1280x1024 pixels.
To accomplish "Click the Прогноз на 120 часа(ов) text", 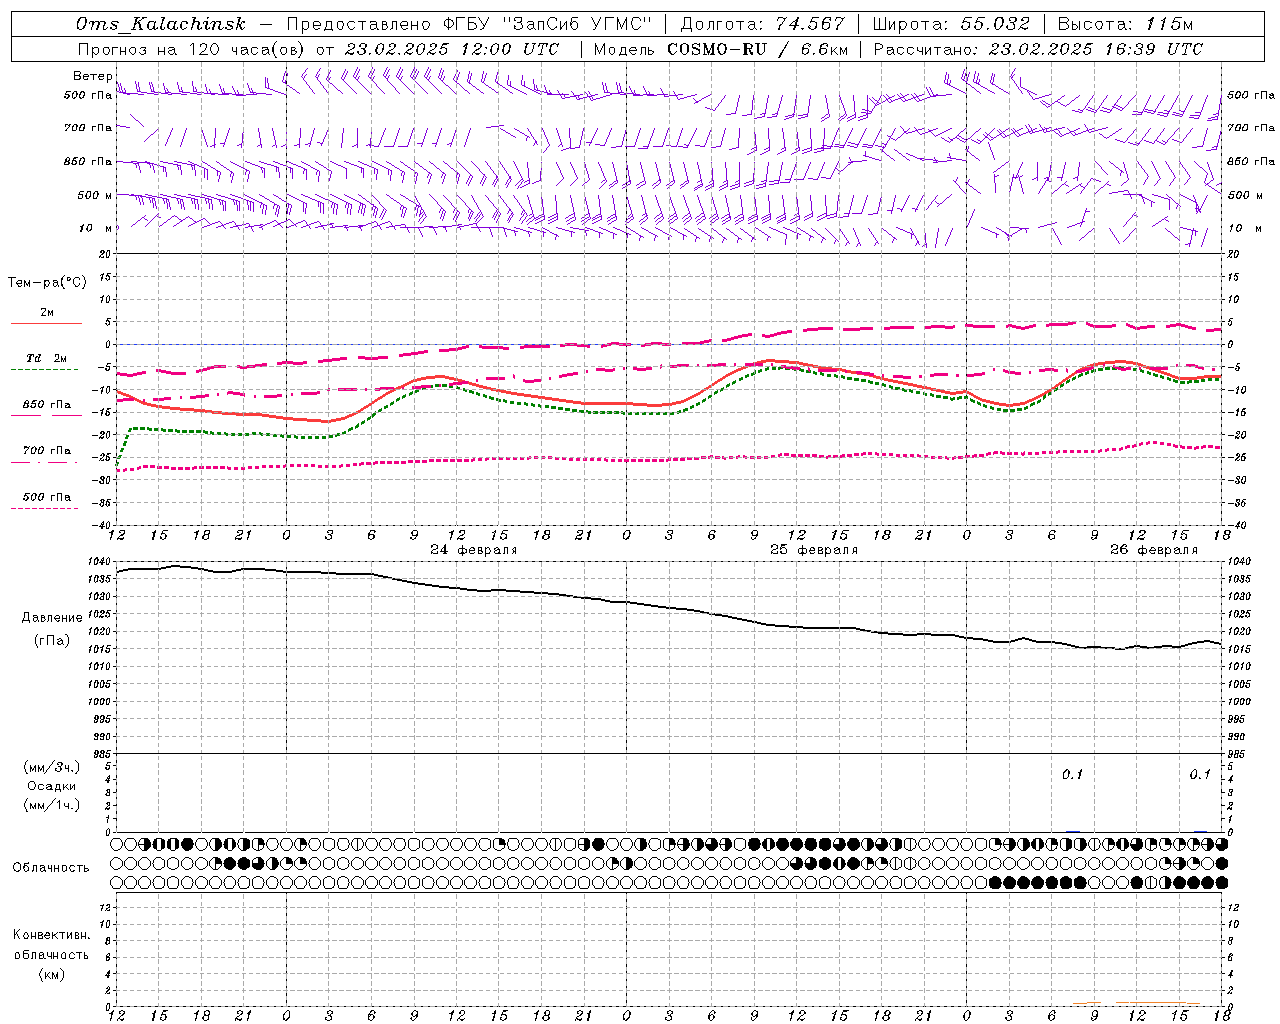I will coord(192,49).
